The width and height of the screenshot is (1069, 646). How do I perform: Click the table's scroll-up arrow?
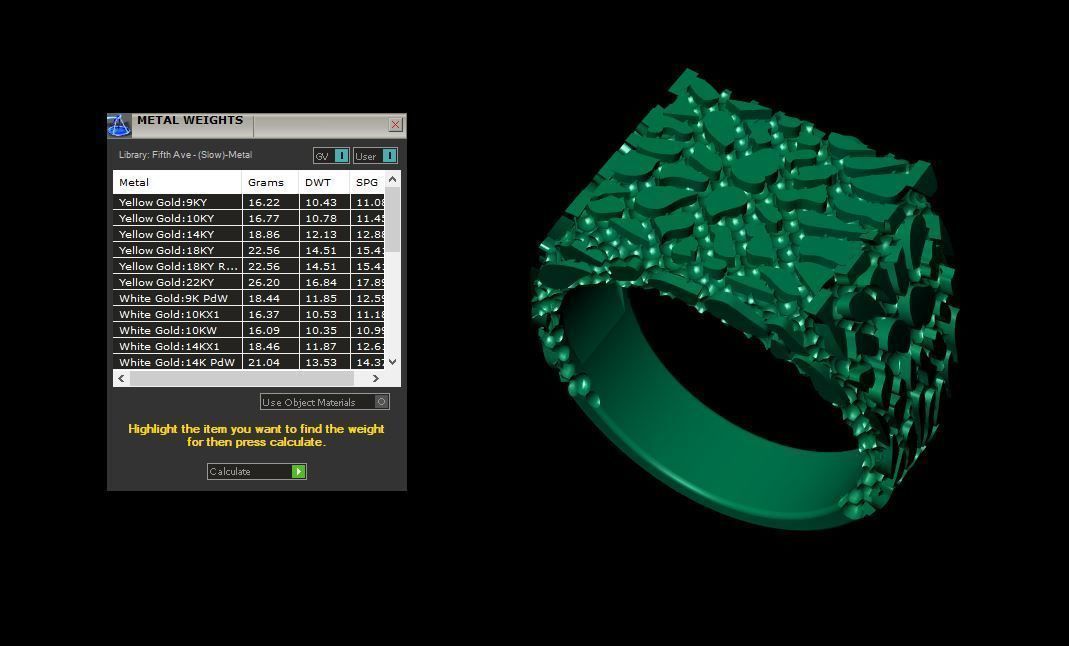pyautogui.click(x=392, y=179)
